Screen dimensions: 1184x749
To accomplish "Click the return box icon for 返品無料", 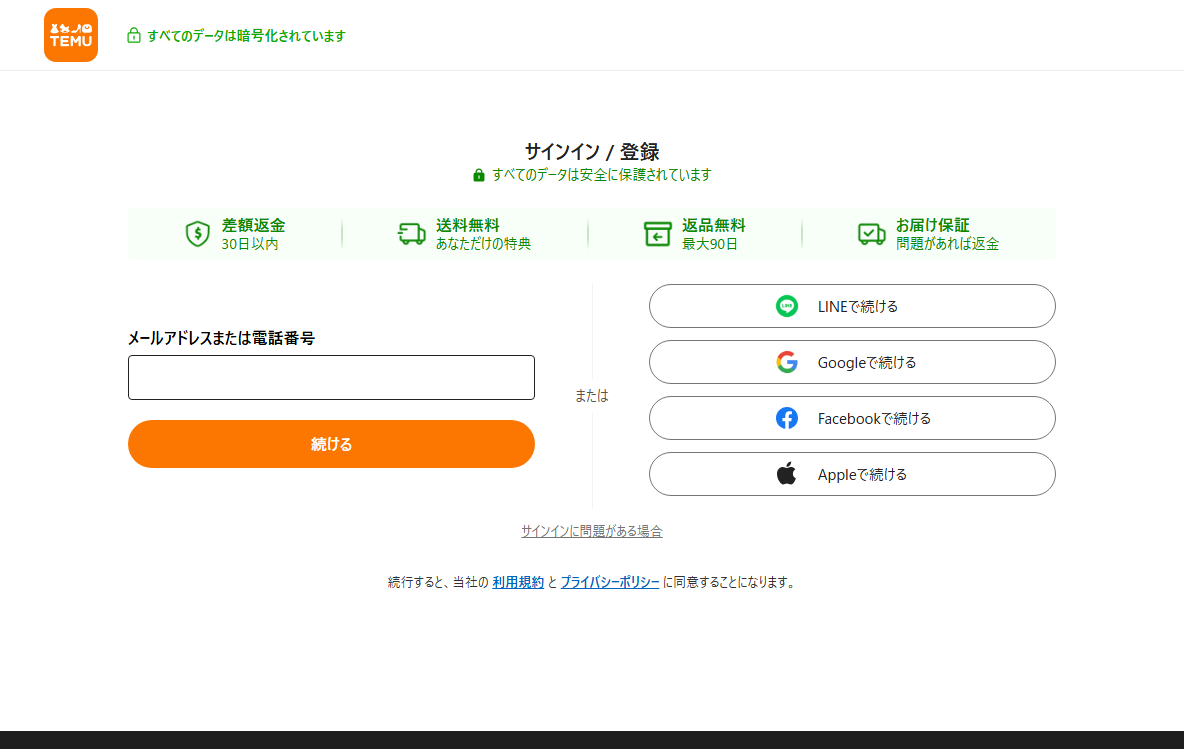I will (x=658, y=234).
